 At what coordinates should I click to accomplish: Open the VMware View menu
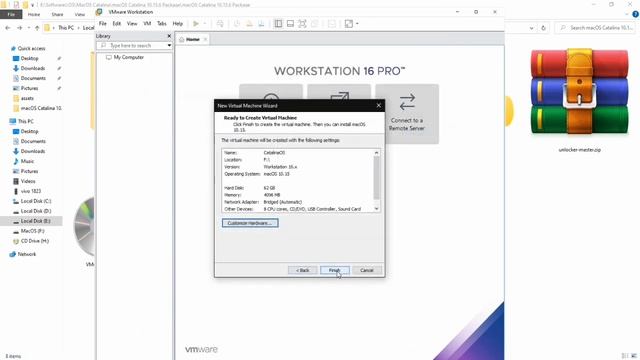(132, 24)
